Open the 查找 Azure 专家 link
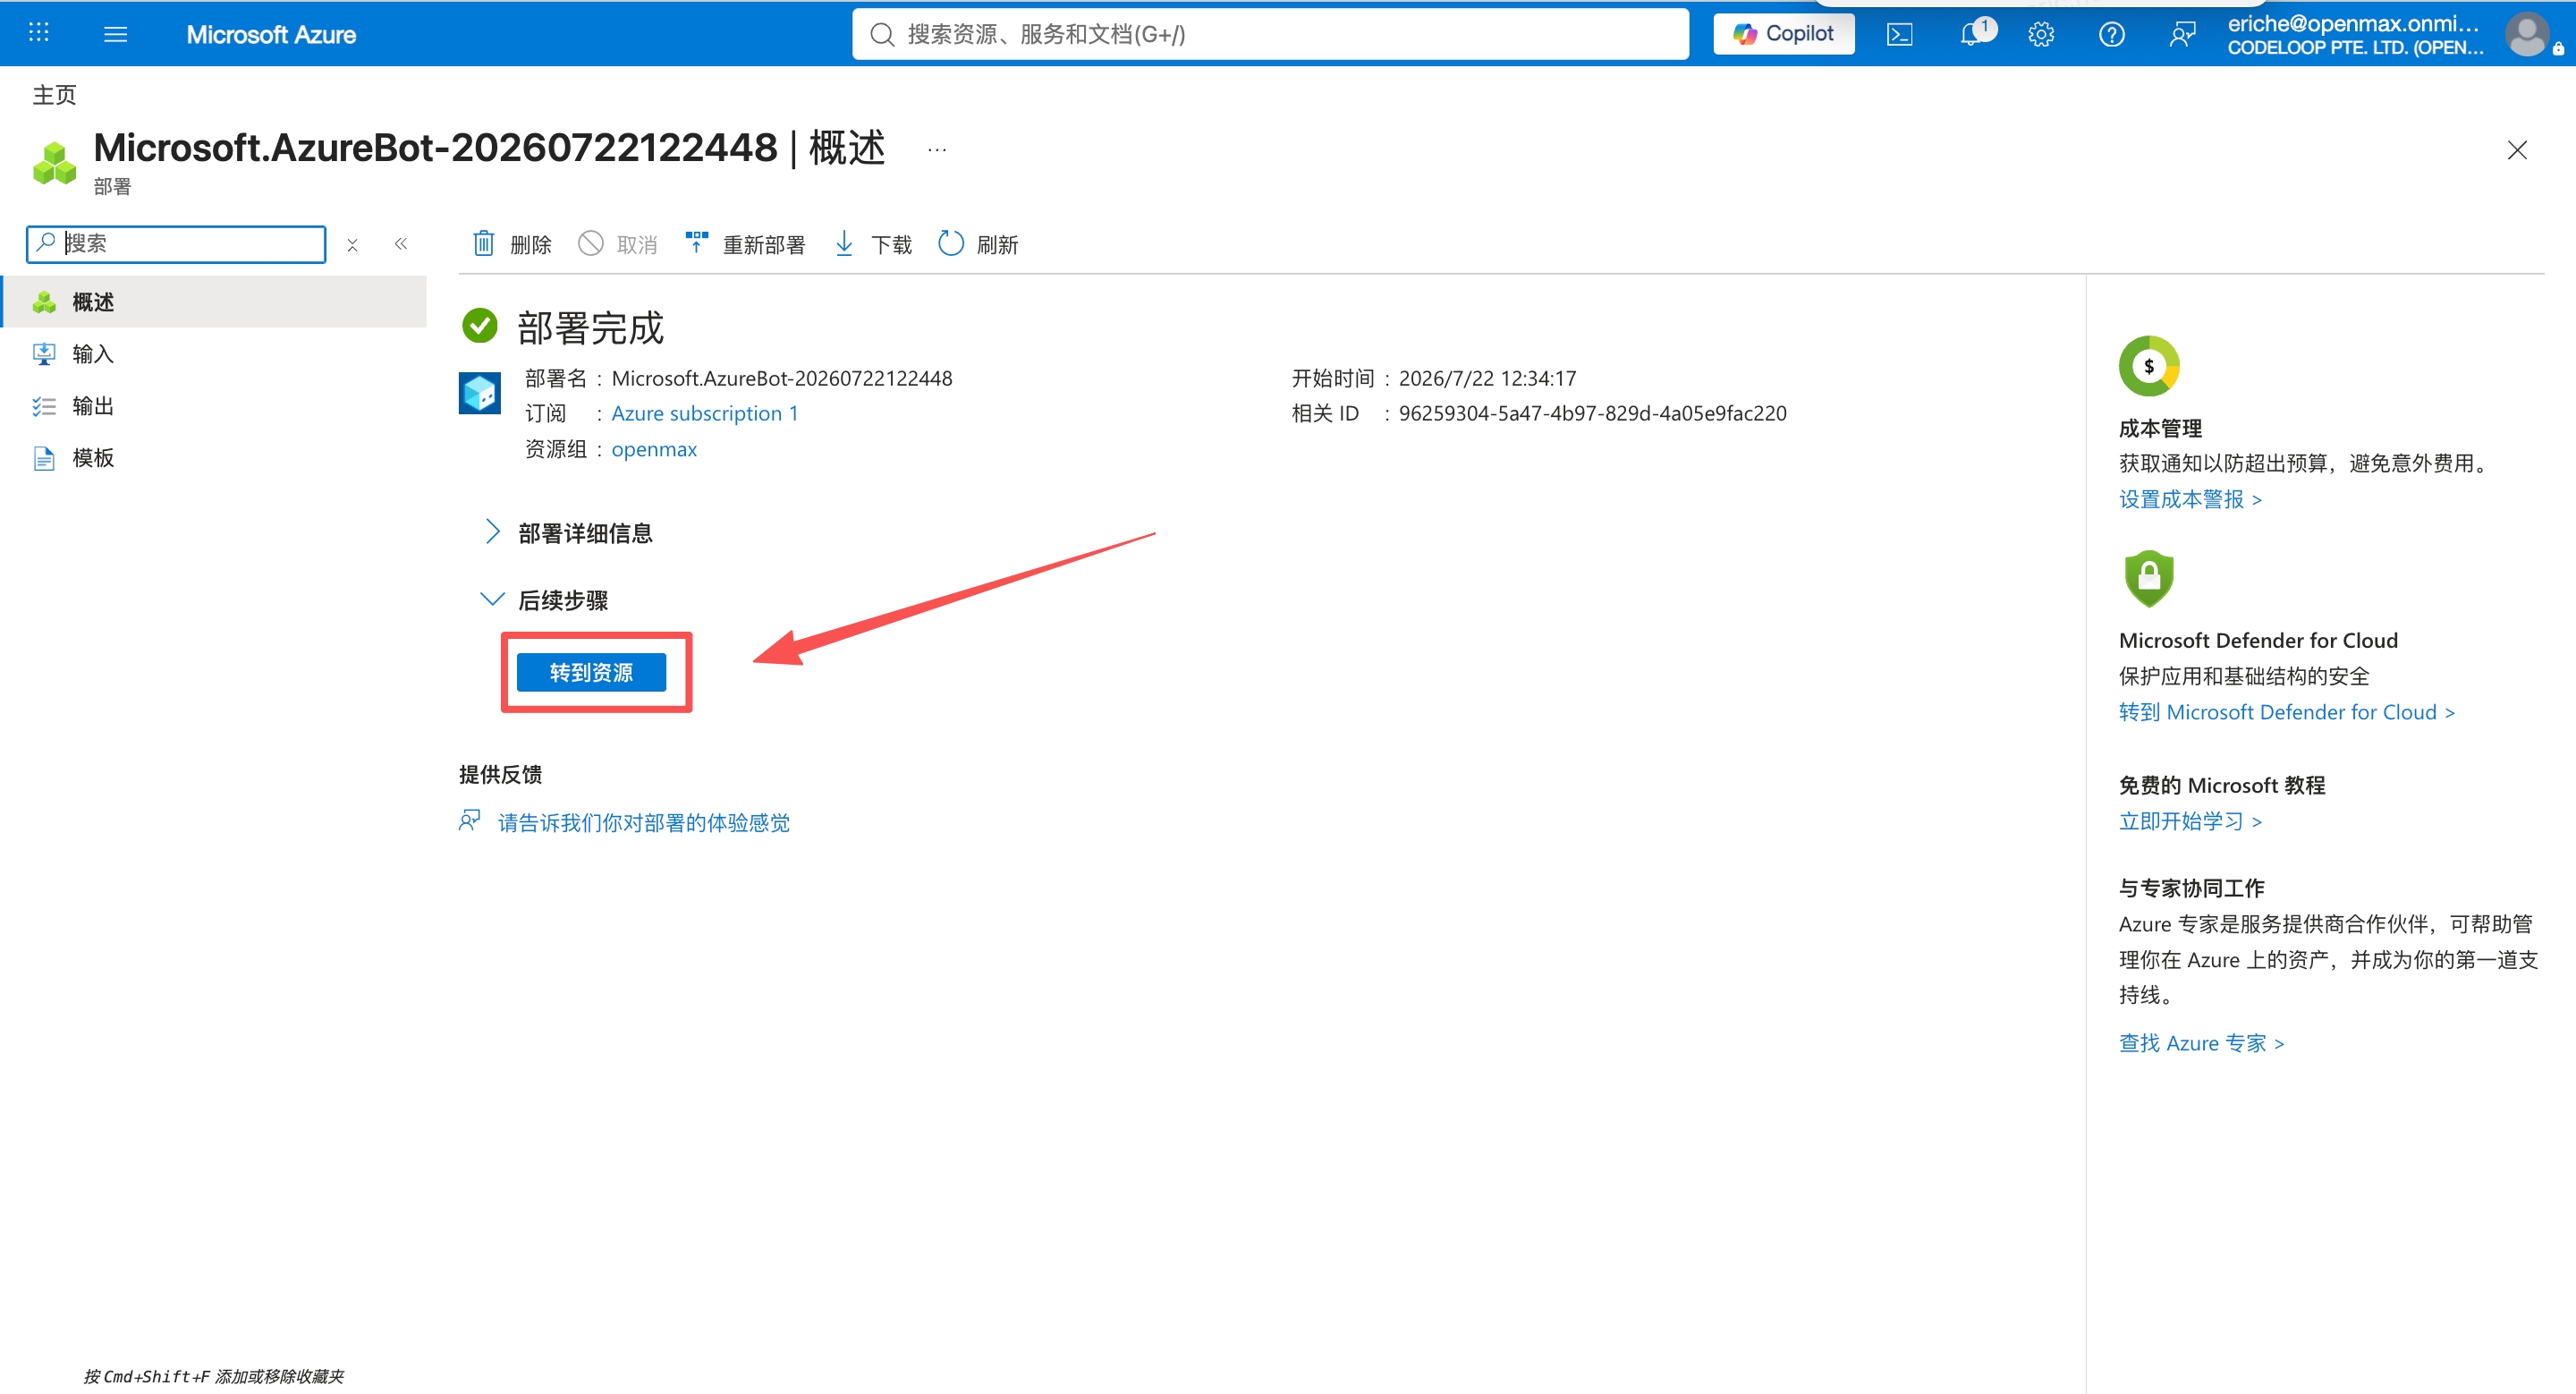Screen dimensions: 2576x1394 (2201, 1042)
